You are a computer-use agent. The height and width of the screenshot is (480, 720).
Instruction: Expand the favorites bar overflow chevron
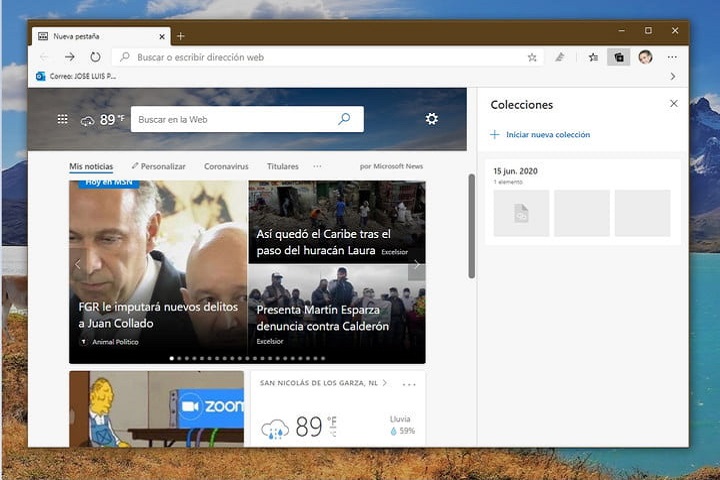672,76
